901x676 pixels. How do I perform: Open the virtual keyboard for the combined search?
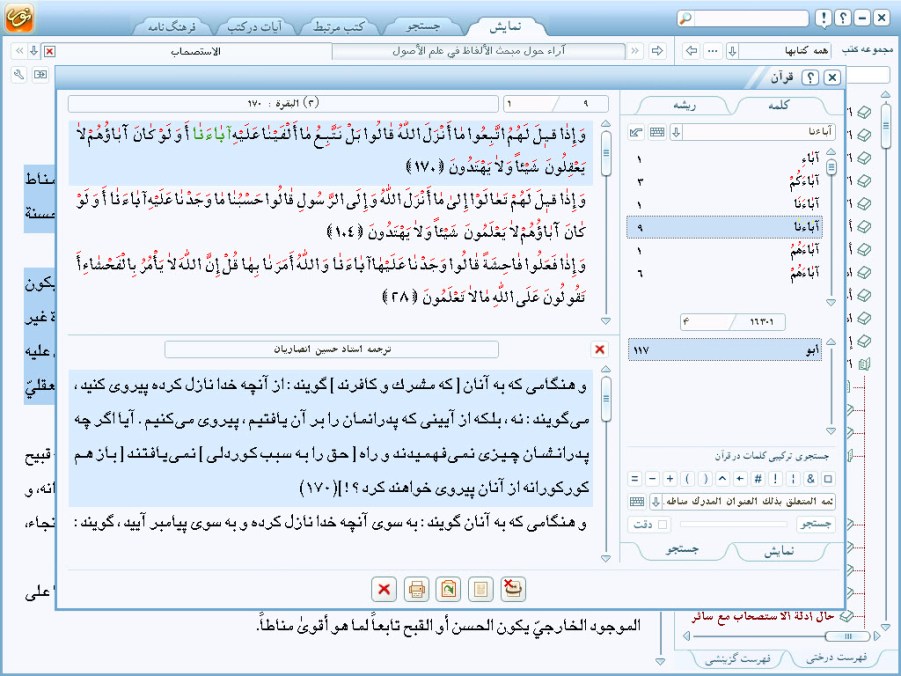tap(637, 501)
